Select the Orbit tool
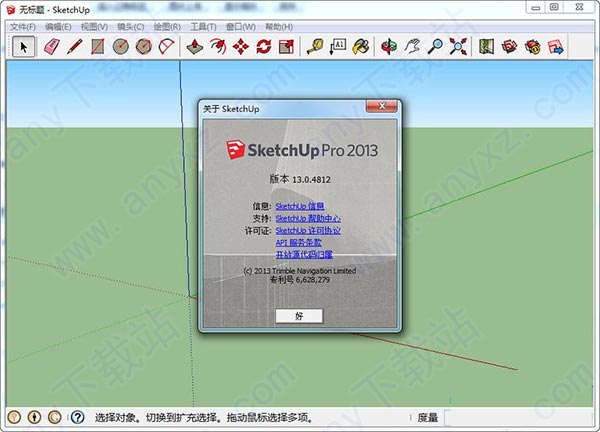Viewport: 600px width, 432px height. (x=389, y=47)
